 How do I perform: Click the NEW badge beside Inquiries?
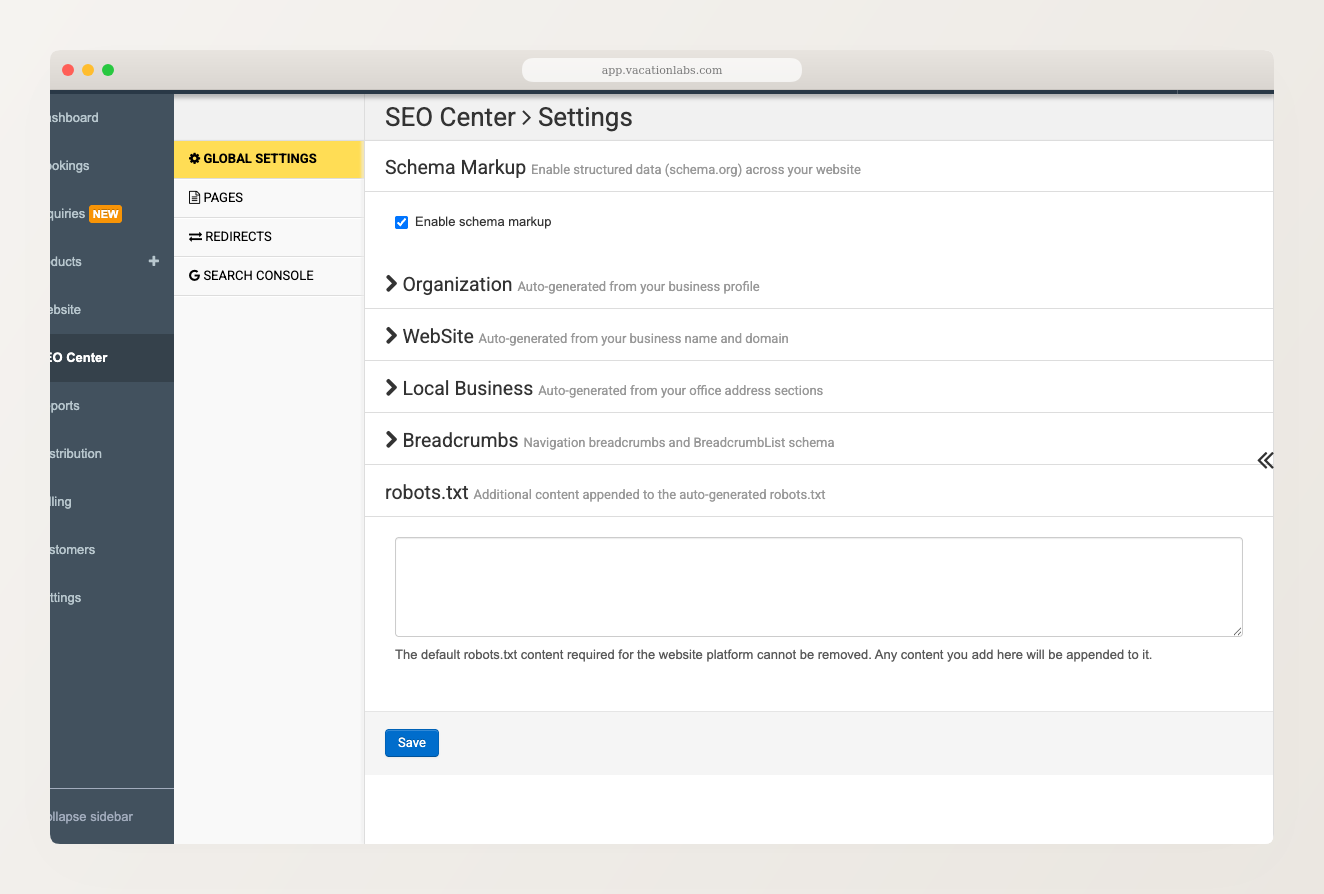[x=105, y=214]
